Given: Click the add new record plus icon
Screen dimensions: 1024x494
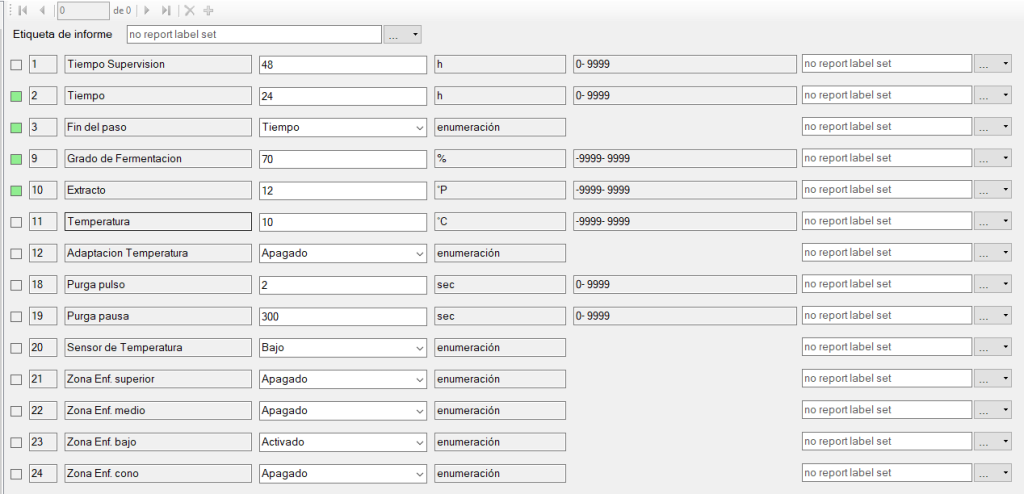Looking at the screenshot, I should [x=208, y=11].
